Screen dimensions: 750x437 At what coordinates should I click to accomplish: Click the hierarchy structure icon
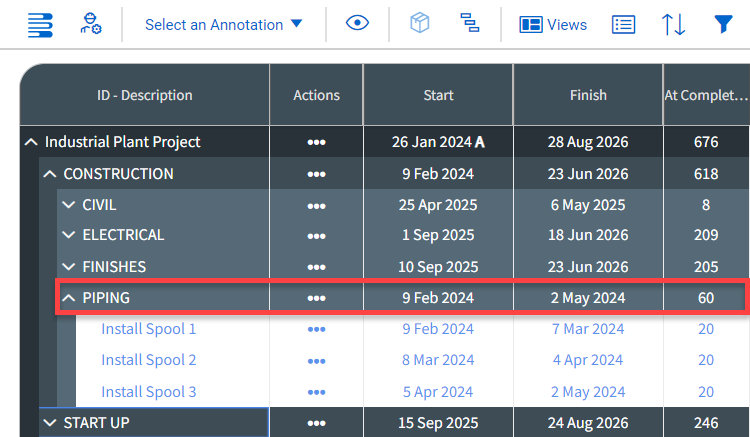[469, 24]
